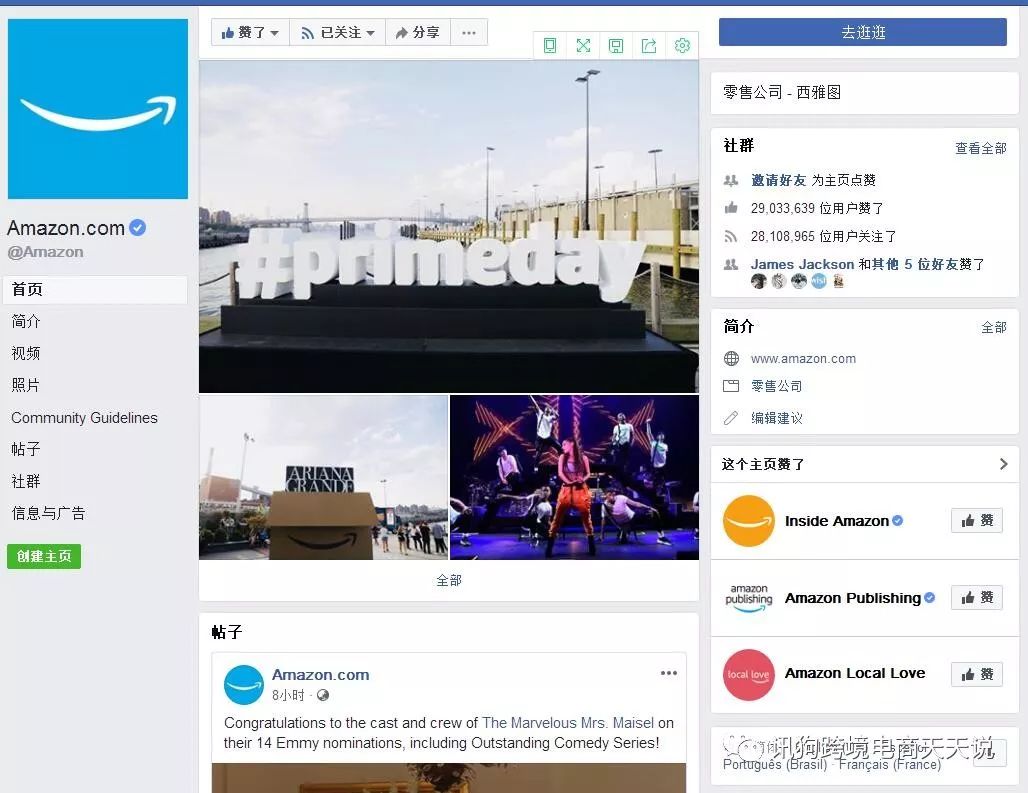Click the James Jackson name link
The image size is (1028, 793).
[x=802, y=264]
